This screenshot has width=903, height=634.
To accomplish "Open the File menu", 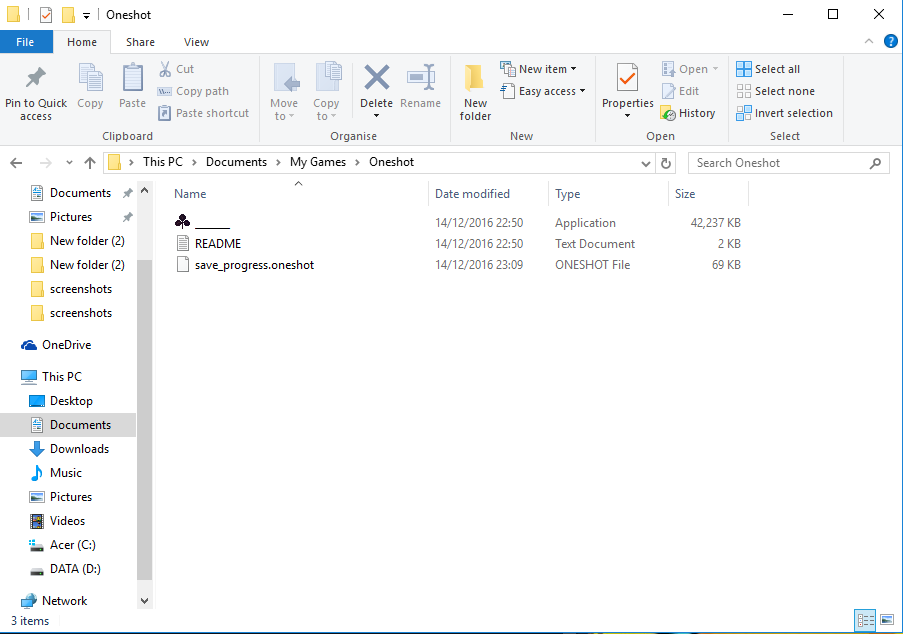I will point(26,42).
